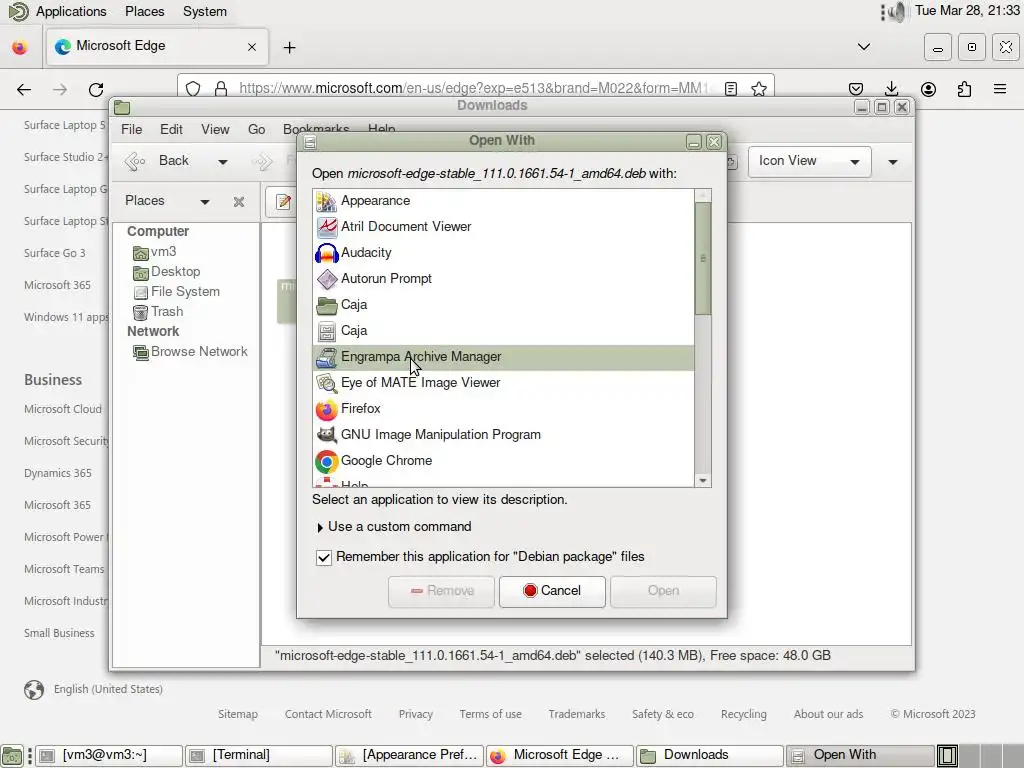
Task: Open the Go menu in Downloads window
Action: click(x=256, y=130)
